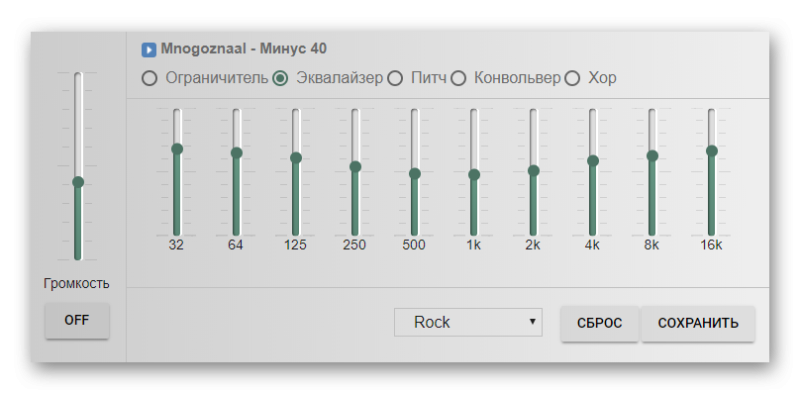Select the Конвольвер radio button

pyautogui.click(x=458, y=79)
